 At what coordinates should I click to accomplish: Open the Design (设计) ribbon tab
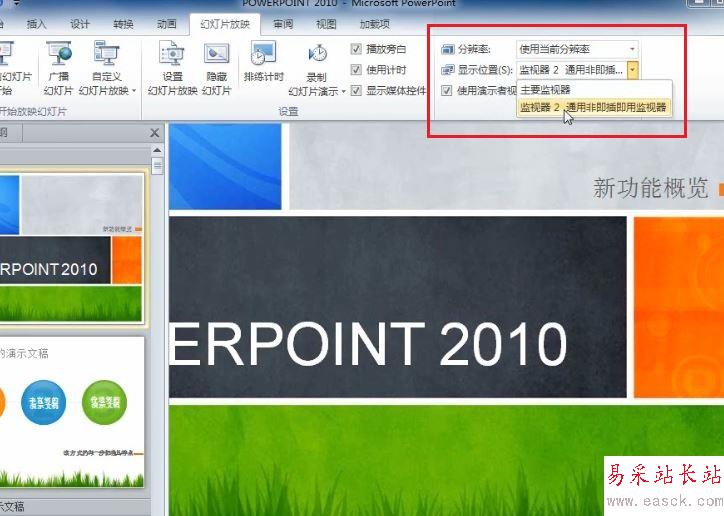(79, 24)
